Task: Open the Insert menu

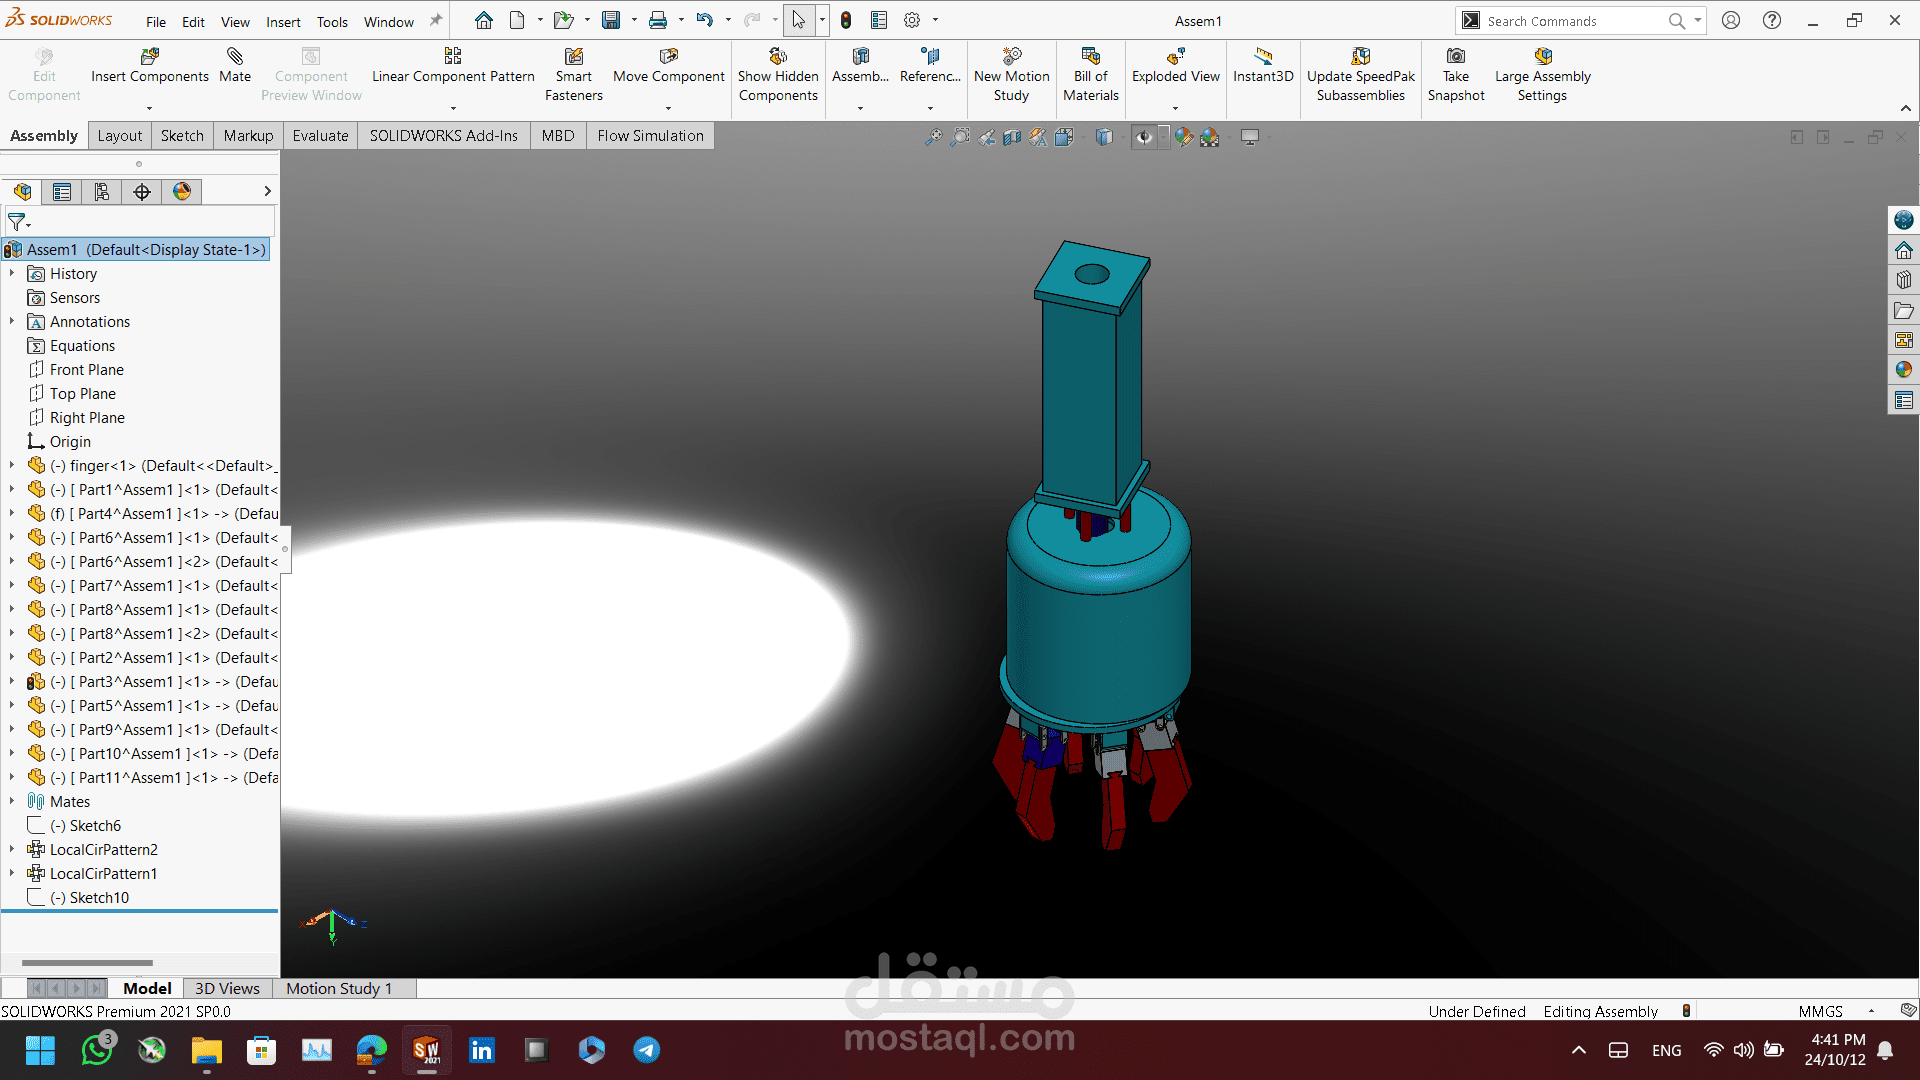Action: 283,21
